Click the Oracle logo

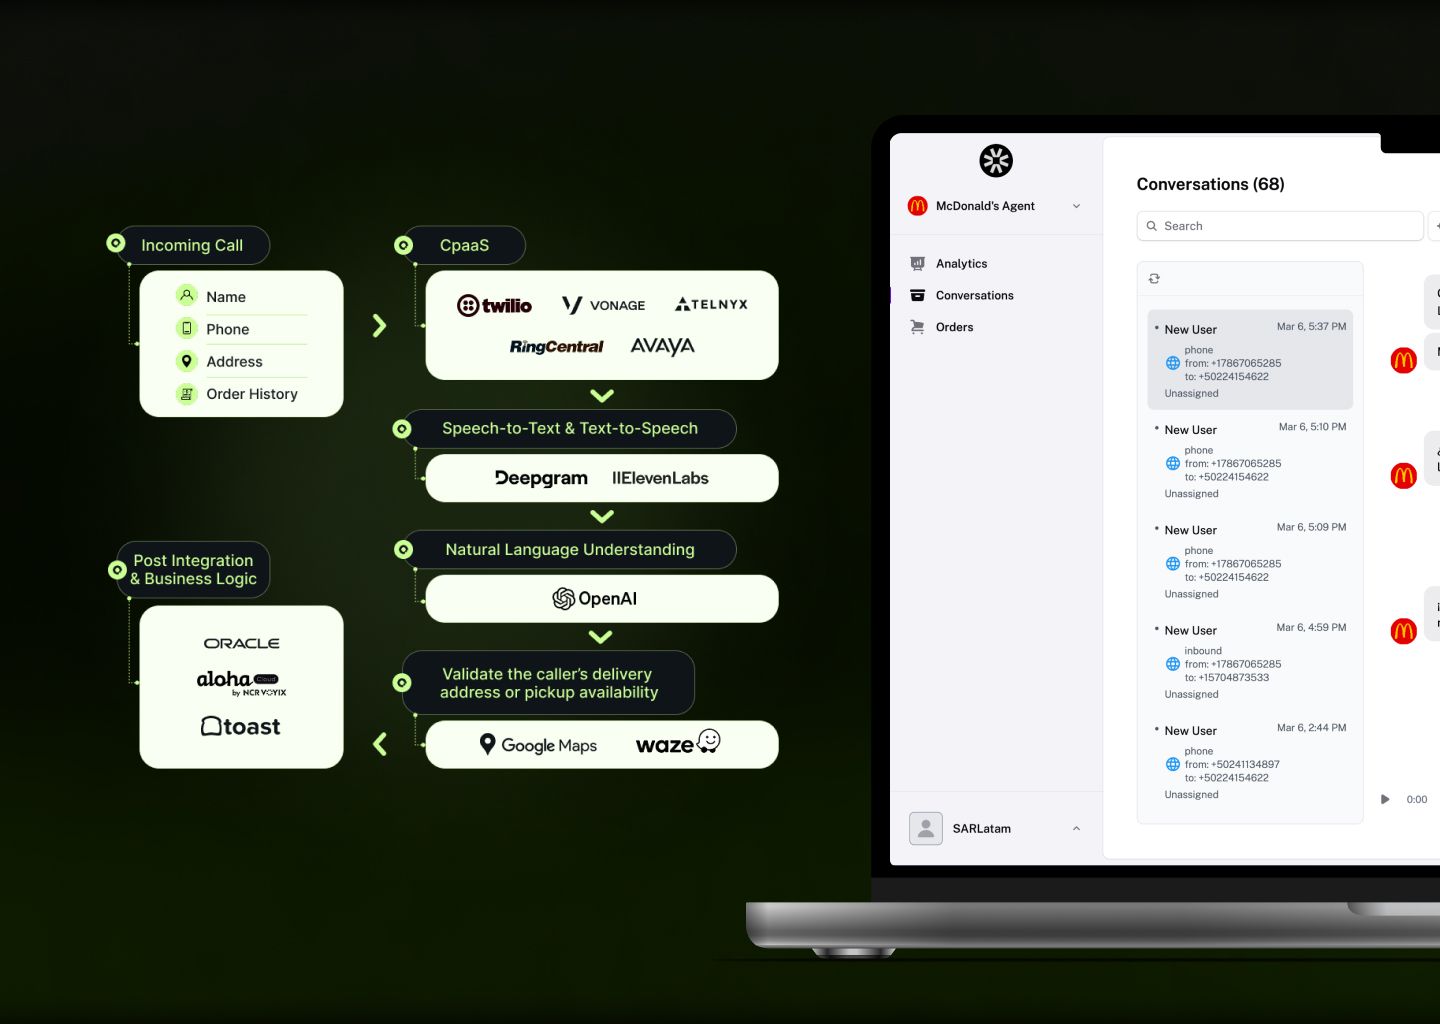point(241,643)
